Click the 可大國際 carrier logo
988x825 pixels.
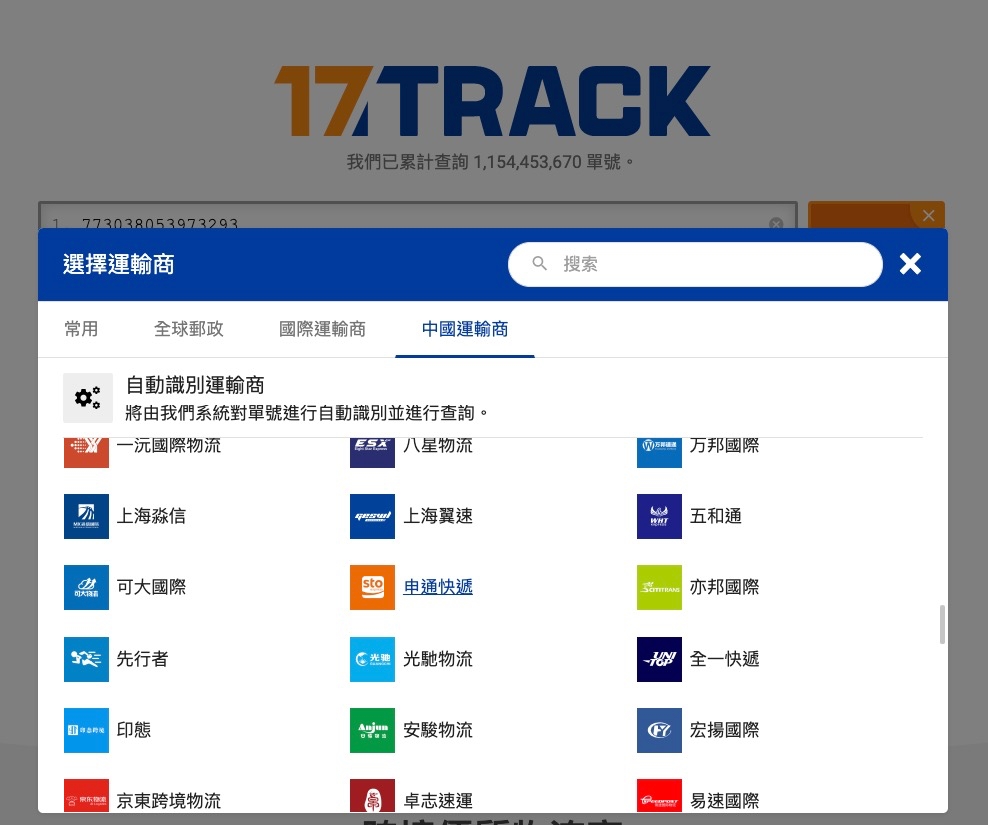pos(86,587)
